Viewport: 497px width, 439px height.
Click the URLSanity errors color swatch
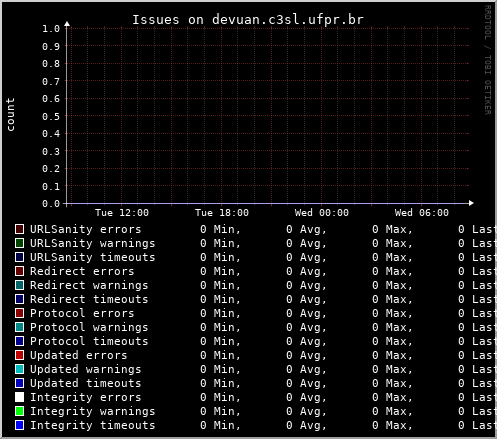point(19,229)
